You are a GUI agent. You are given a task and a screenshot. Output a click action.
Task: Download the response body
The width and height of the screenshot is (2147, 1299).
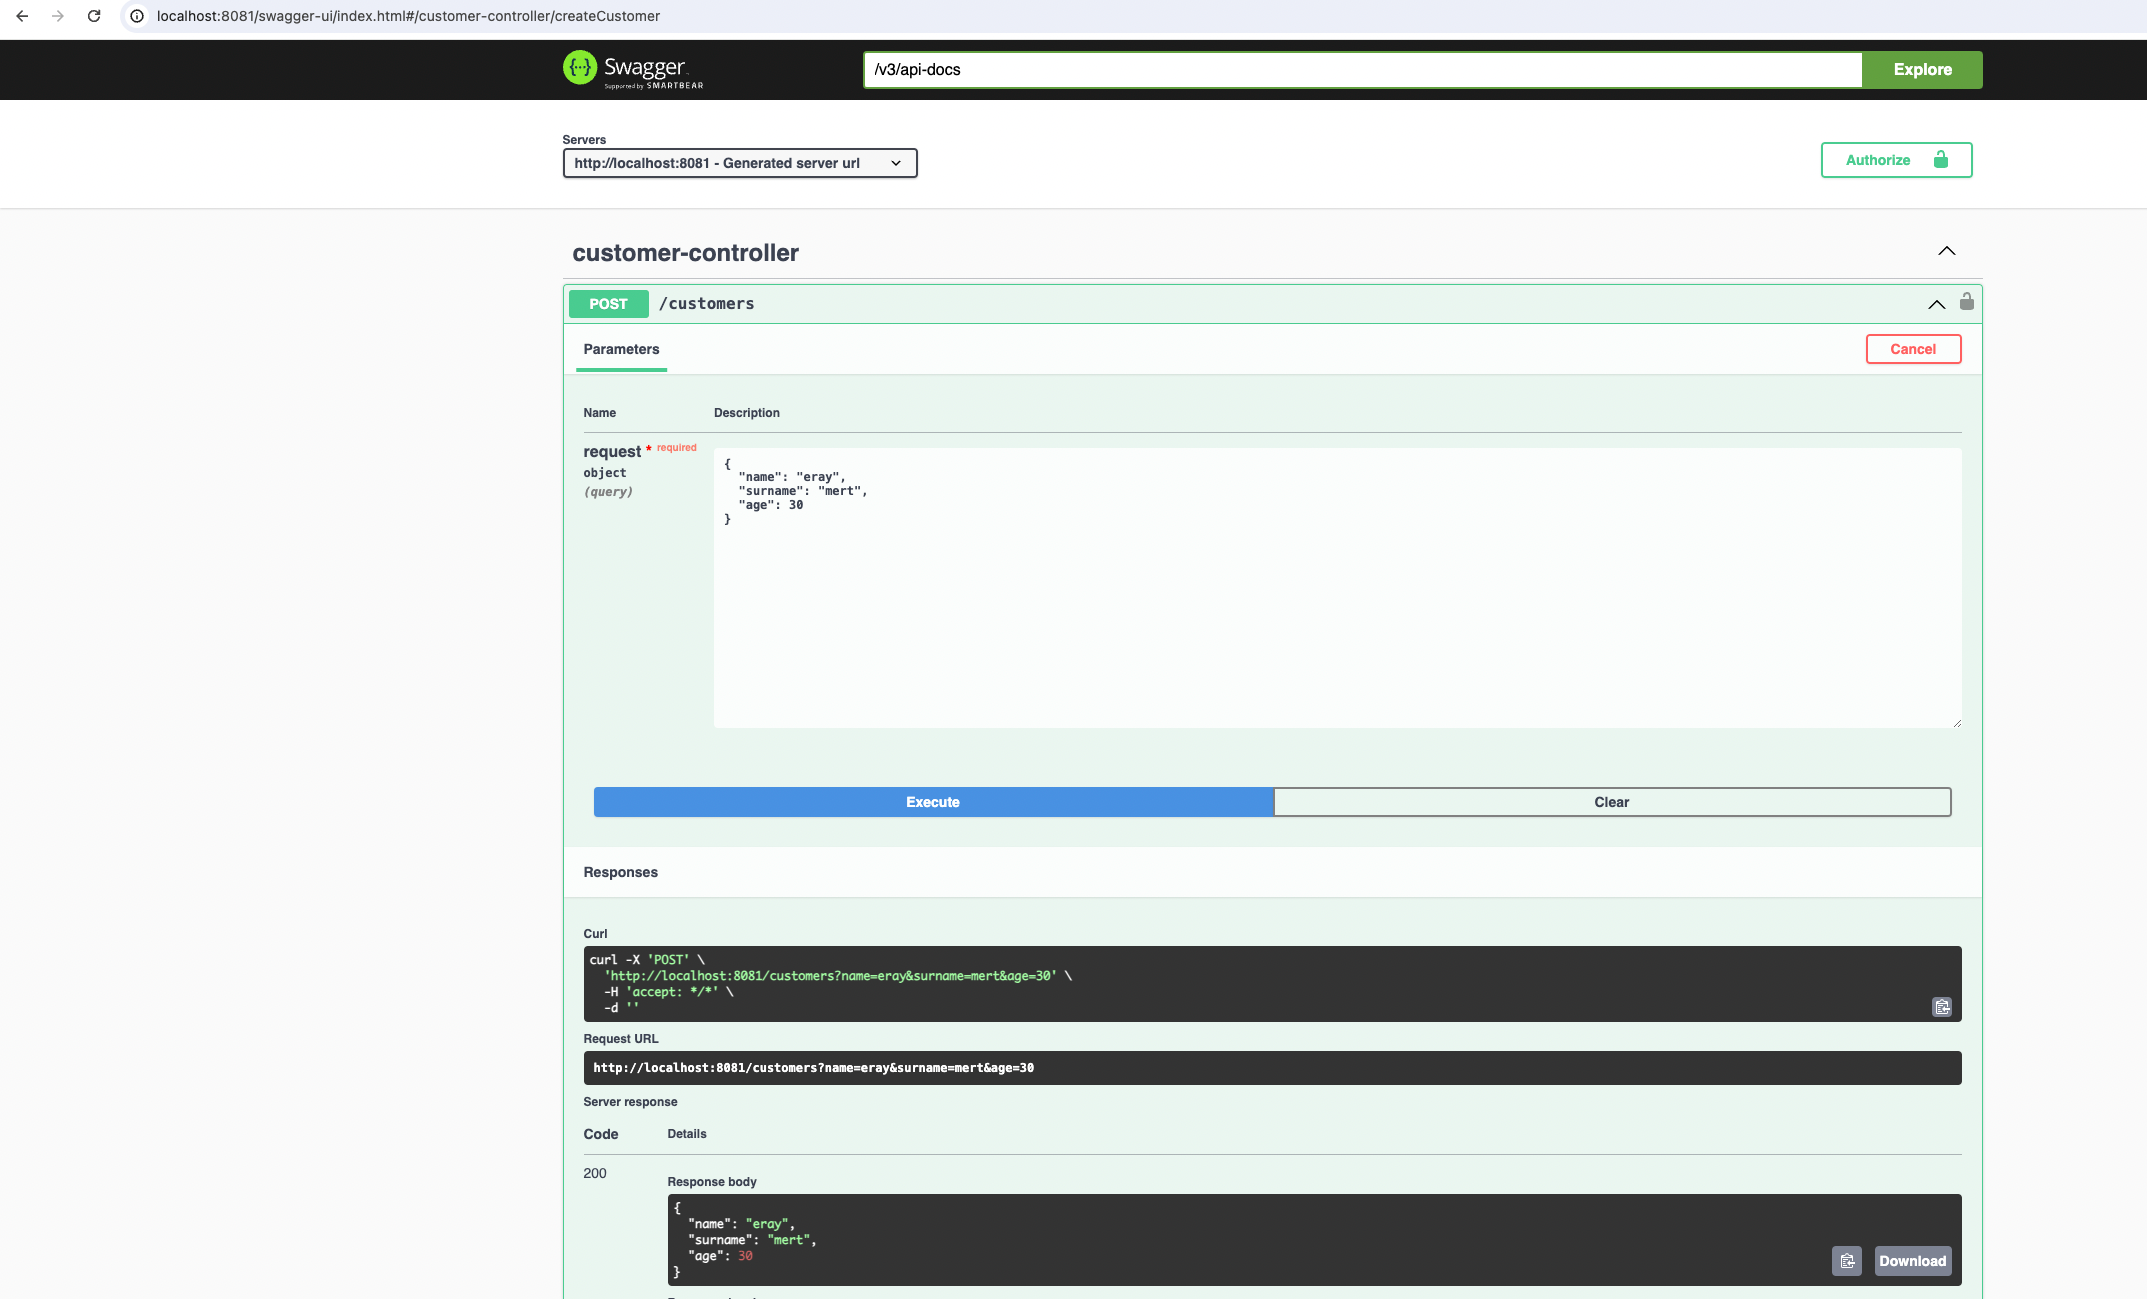click(x=1912, y=1261)
